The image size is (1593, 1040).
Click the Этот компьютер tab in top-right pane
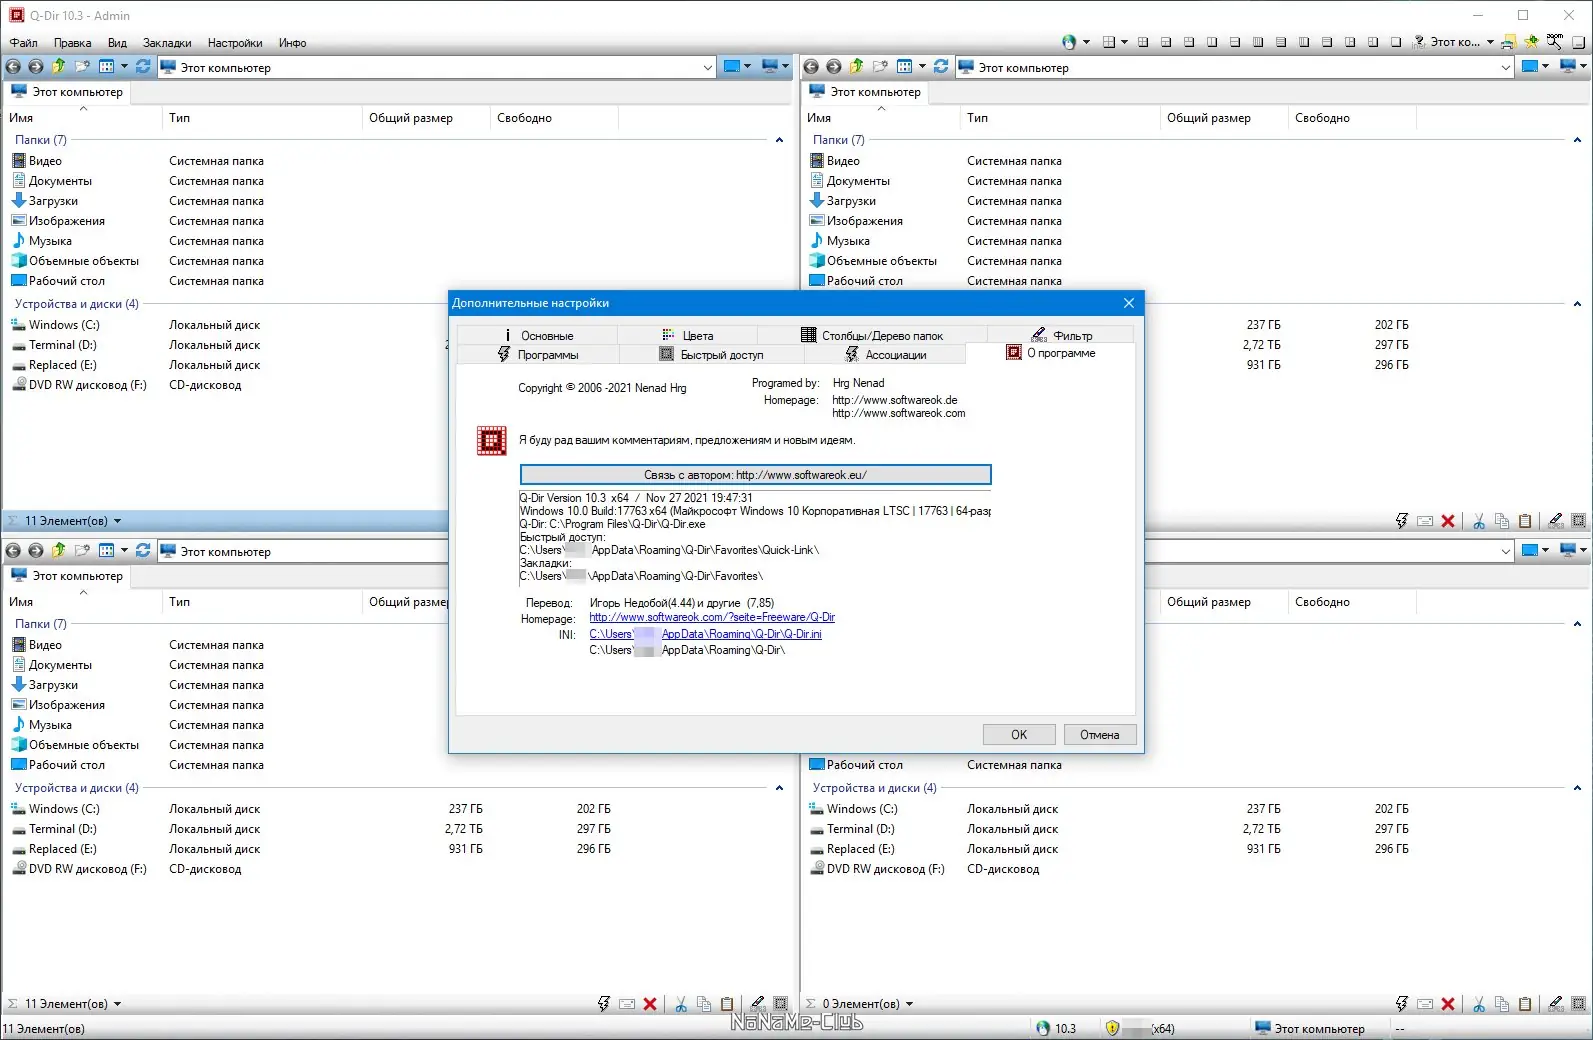[866, 92]
